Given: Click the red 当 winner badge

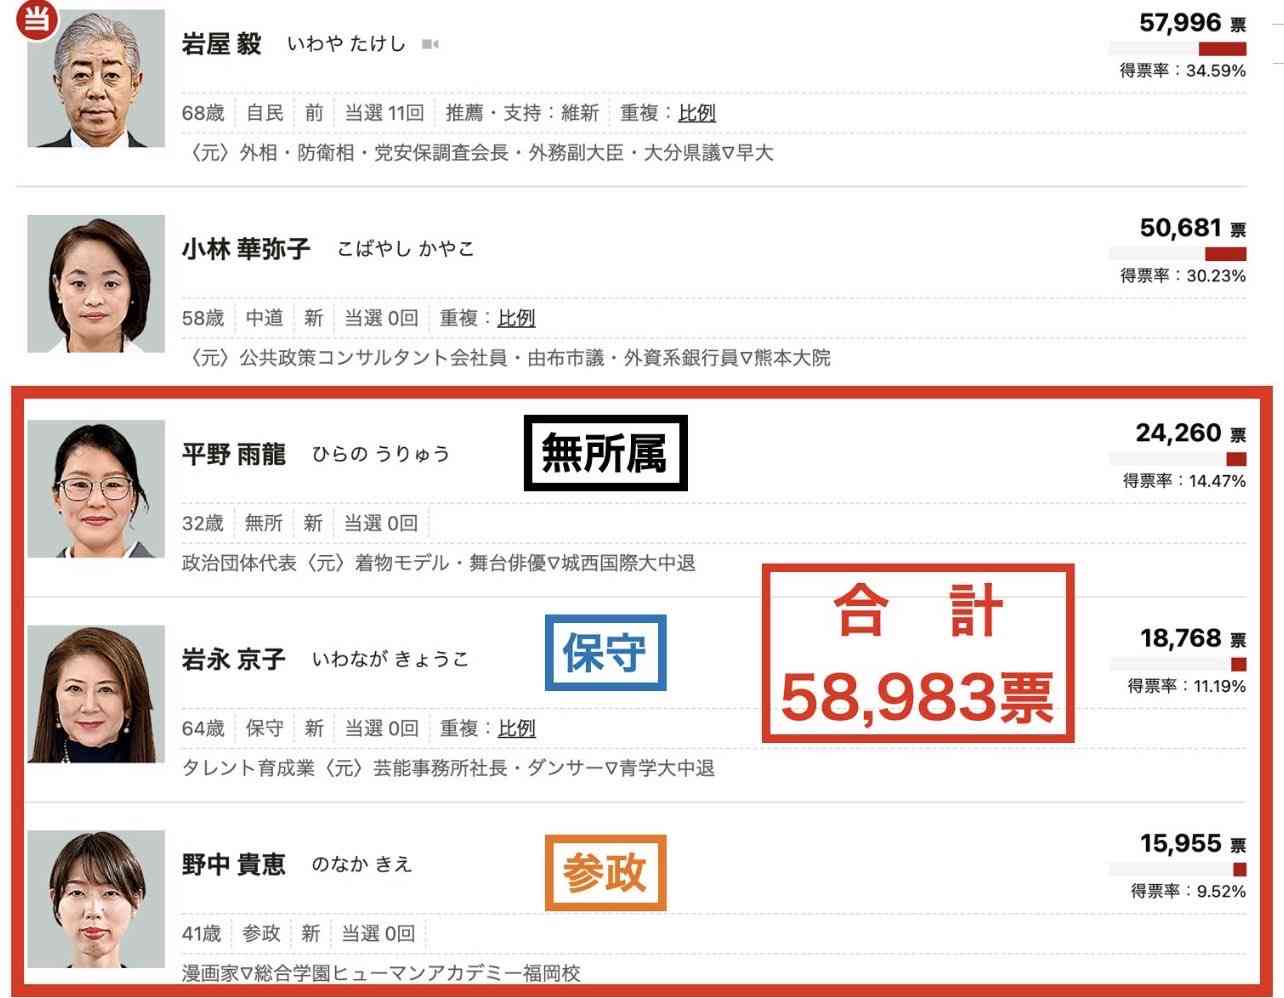Looking at the screenshot, I should 36,18.
